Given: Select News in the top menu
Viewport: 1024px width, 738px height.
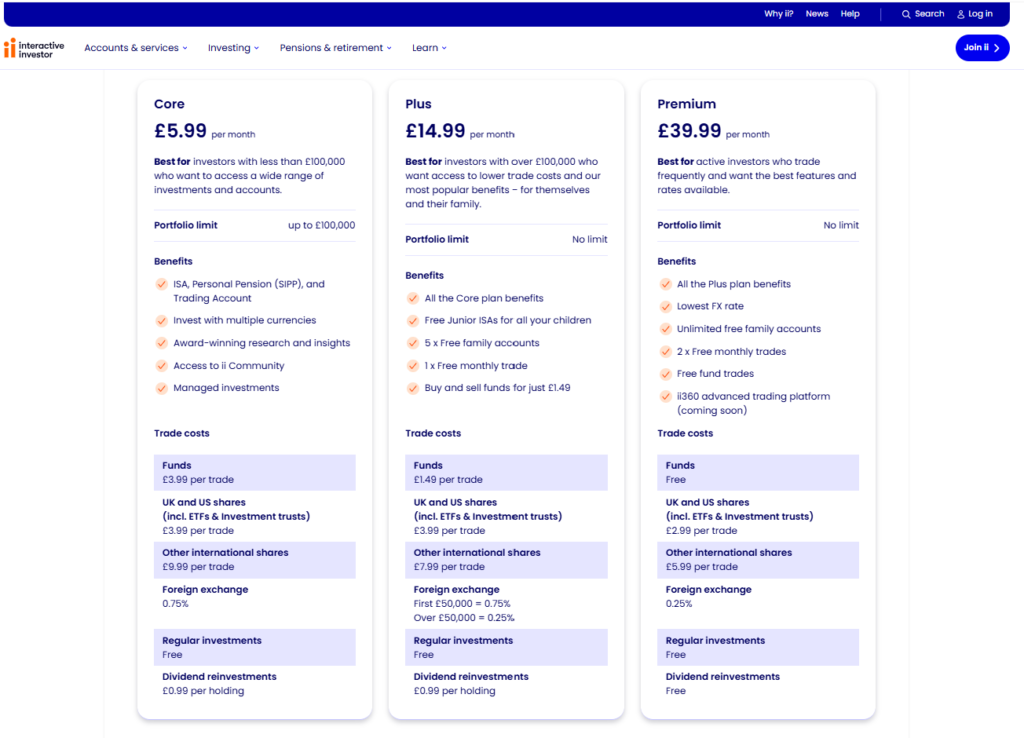Looking at the screenshot, I should pyautogui.click(x=817, y=14).
